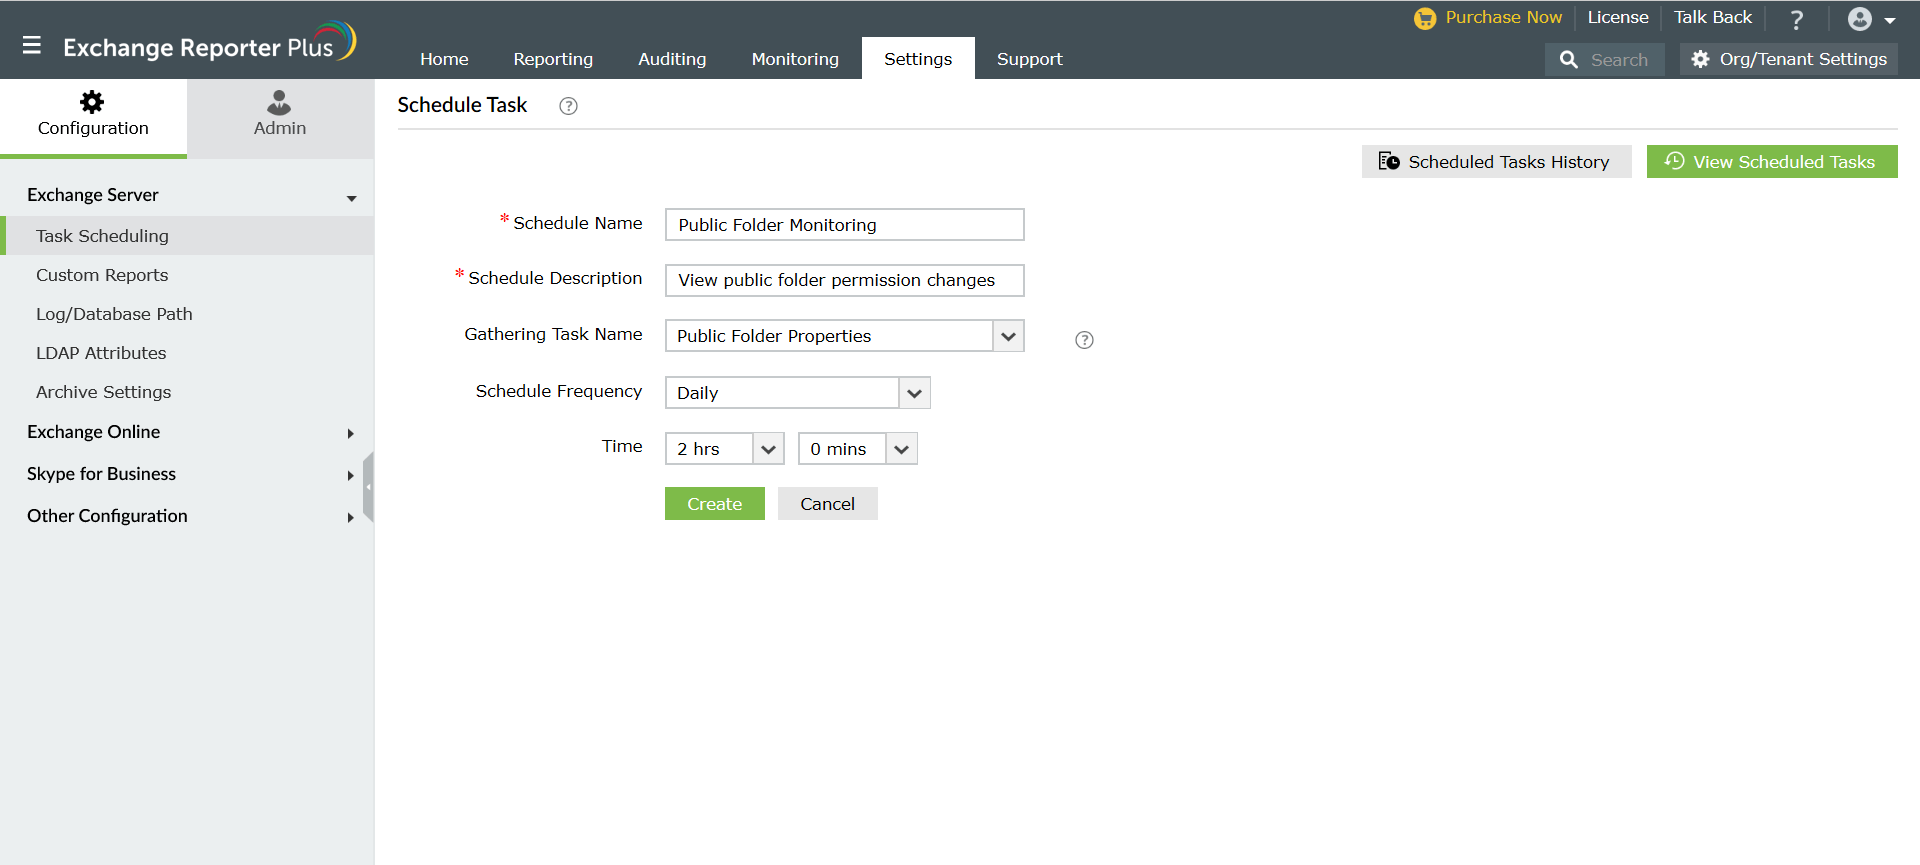Open Scheduled Tasks History
The width and height of the screenshot is (1920, 865).
pos(1496,162)
